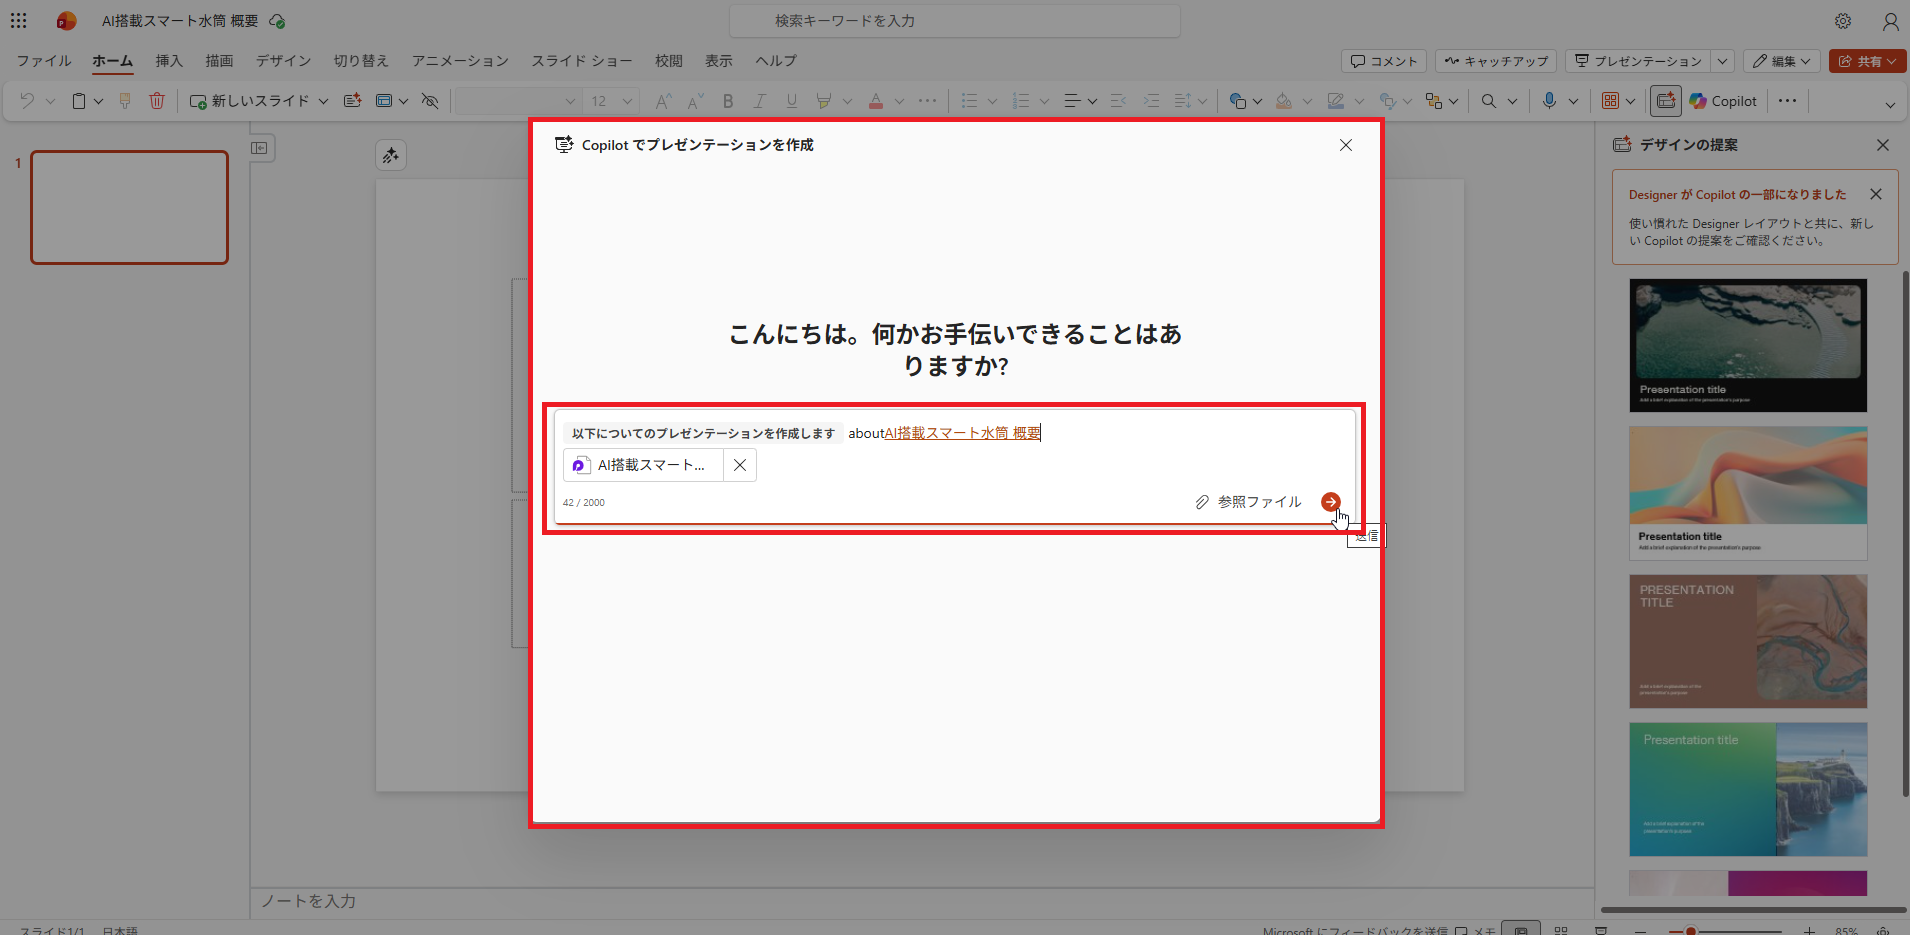1910x935 pixels.
Task: Click the 参照ファイル button
Action: [1257, 501]
